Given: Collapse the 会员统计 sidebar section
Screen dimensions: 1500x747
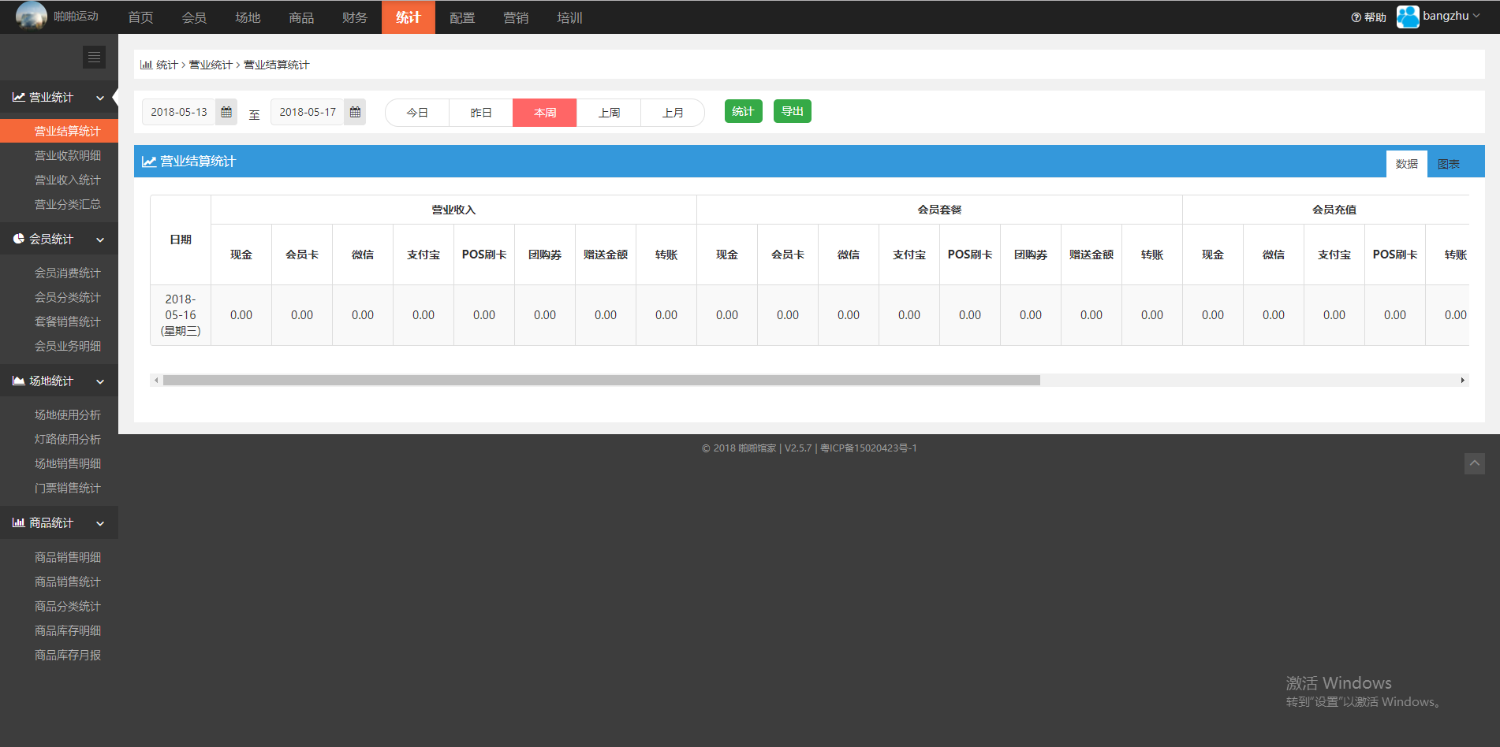Looking at the screenshot, I should (x=59, y=239).
